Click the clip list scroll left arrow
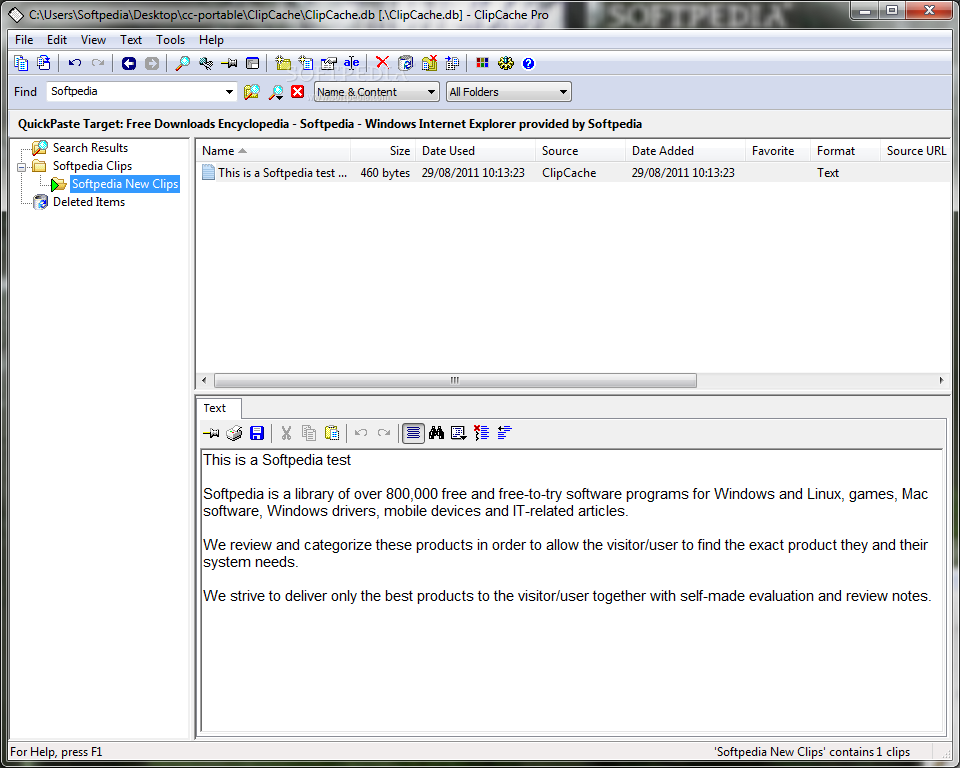The width and height of the screenshot is (960, 768). click(x=204, y=380)
